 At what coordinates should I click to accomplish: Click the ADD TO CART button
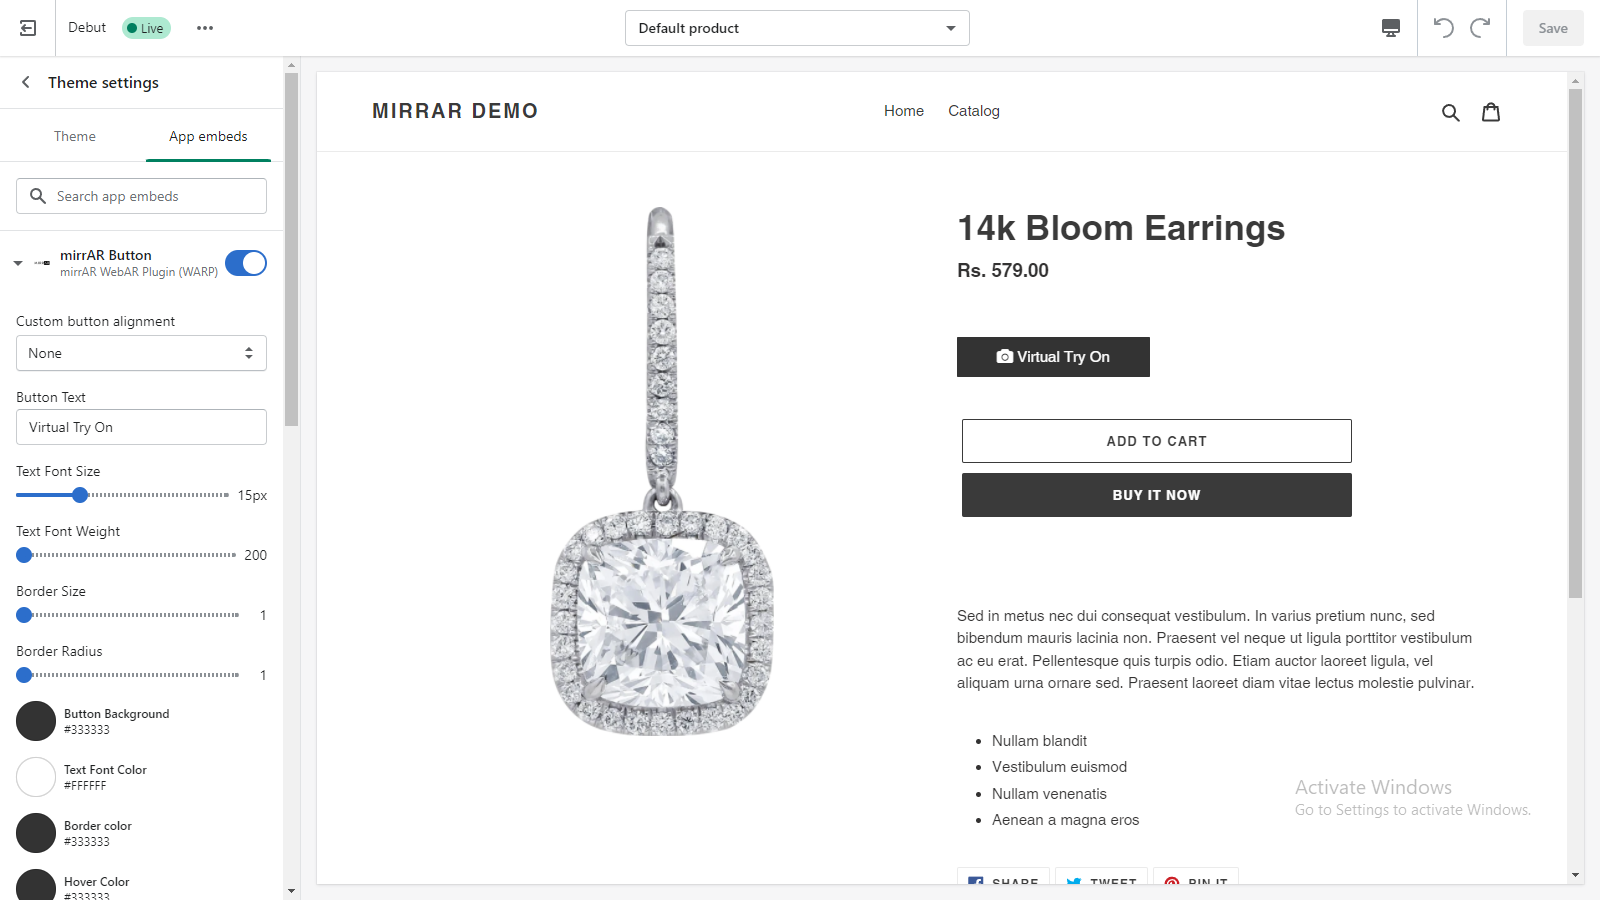pos(1156,441)
